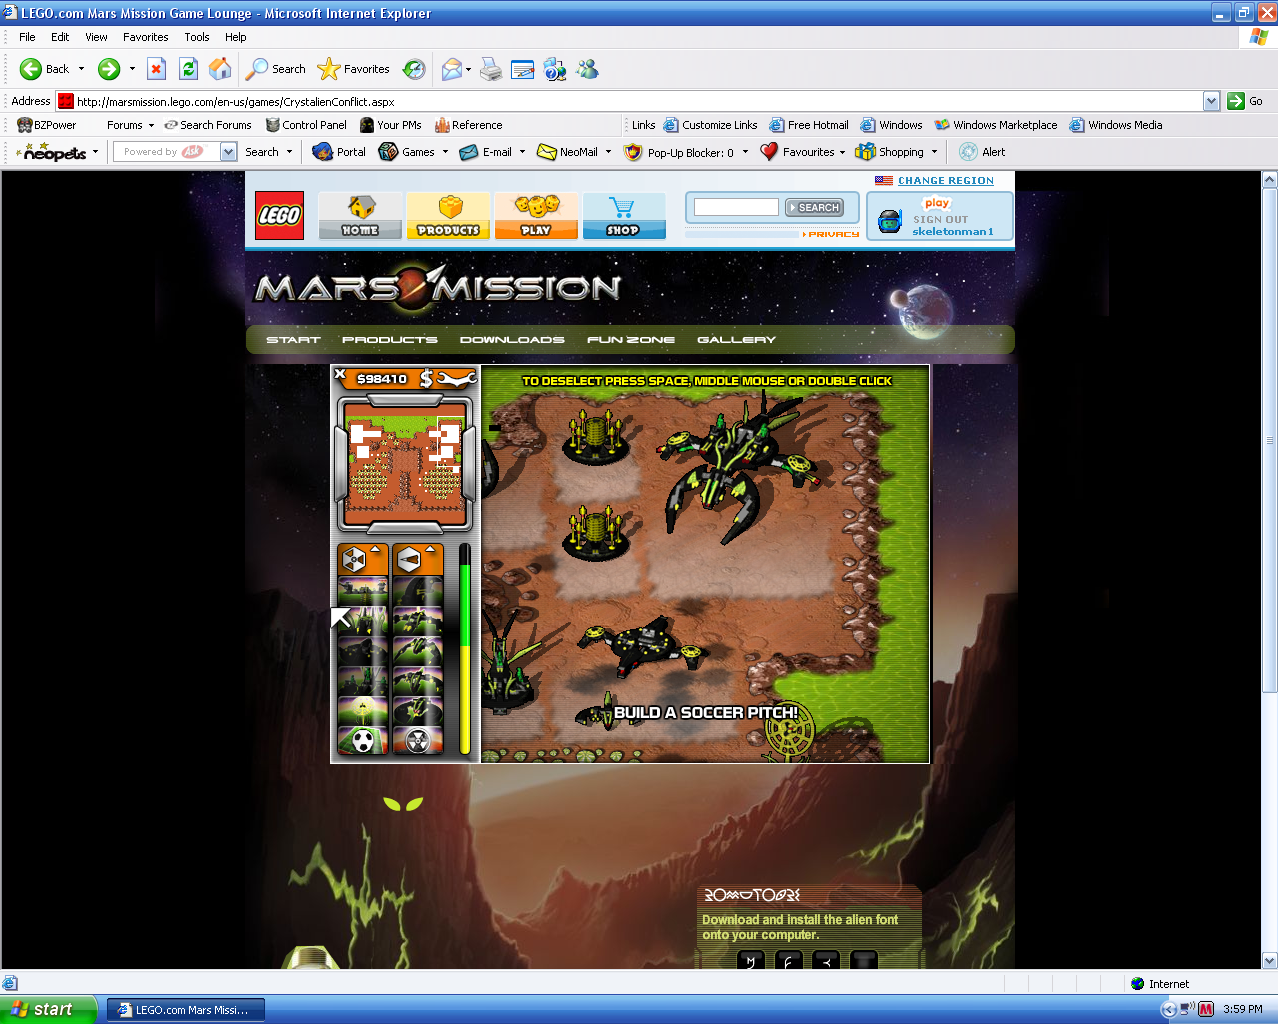Go to the browser Home page icon
Screen dimensions: 1278x1025
tap(220, 69)
